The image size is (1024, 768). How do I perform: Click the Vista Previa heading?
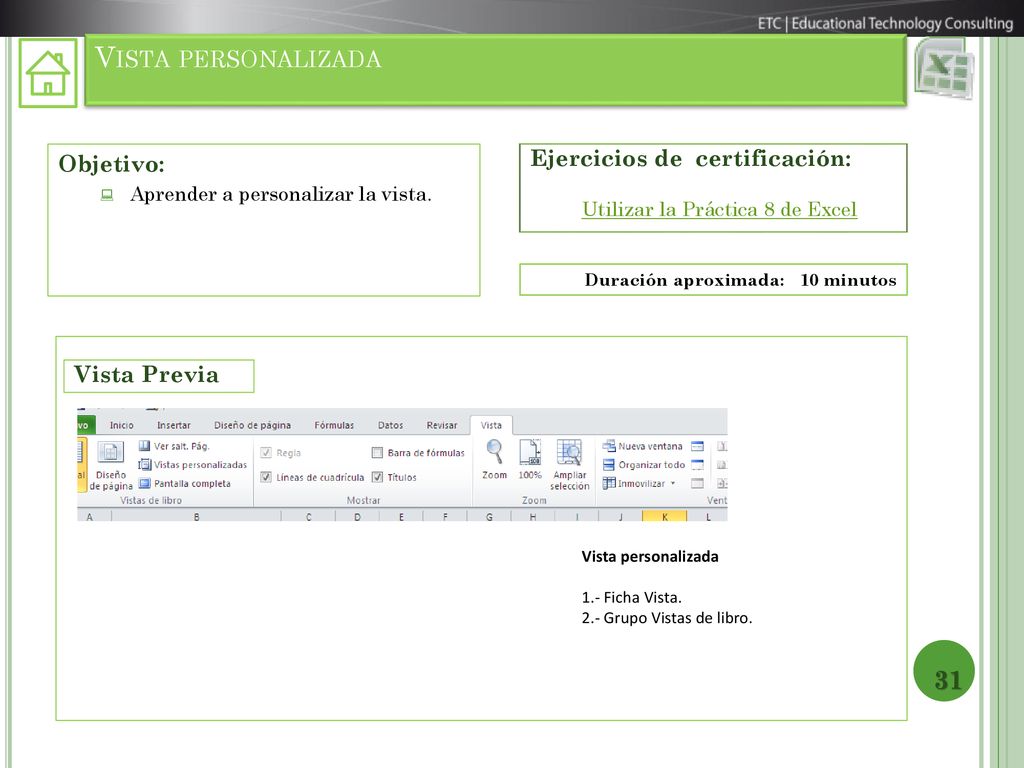[146, 375]
